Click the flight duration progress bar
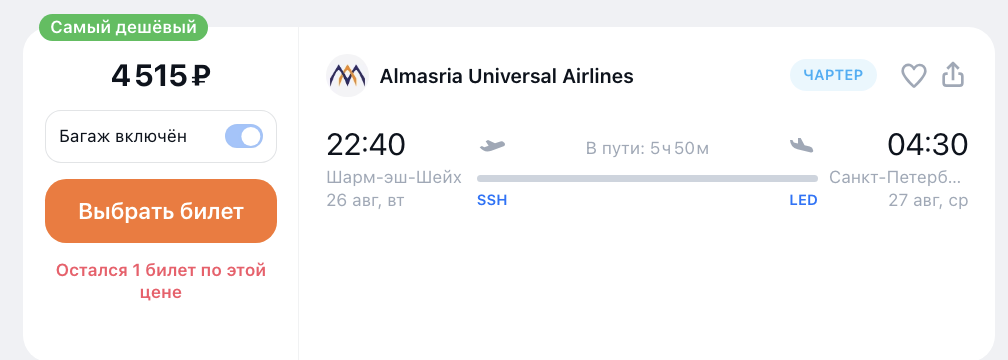This screenshot has width=1008, height=360. (647, 178)
